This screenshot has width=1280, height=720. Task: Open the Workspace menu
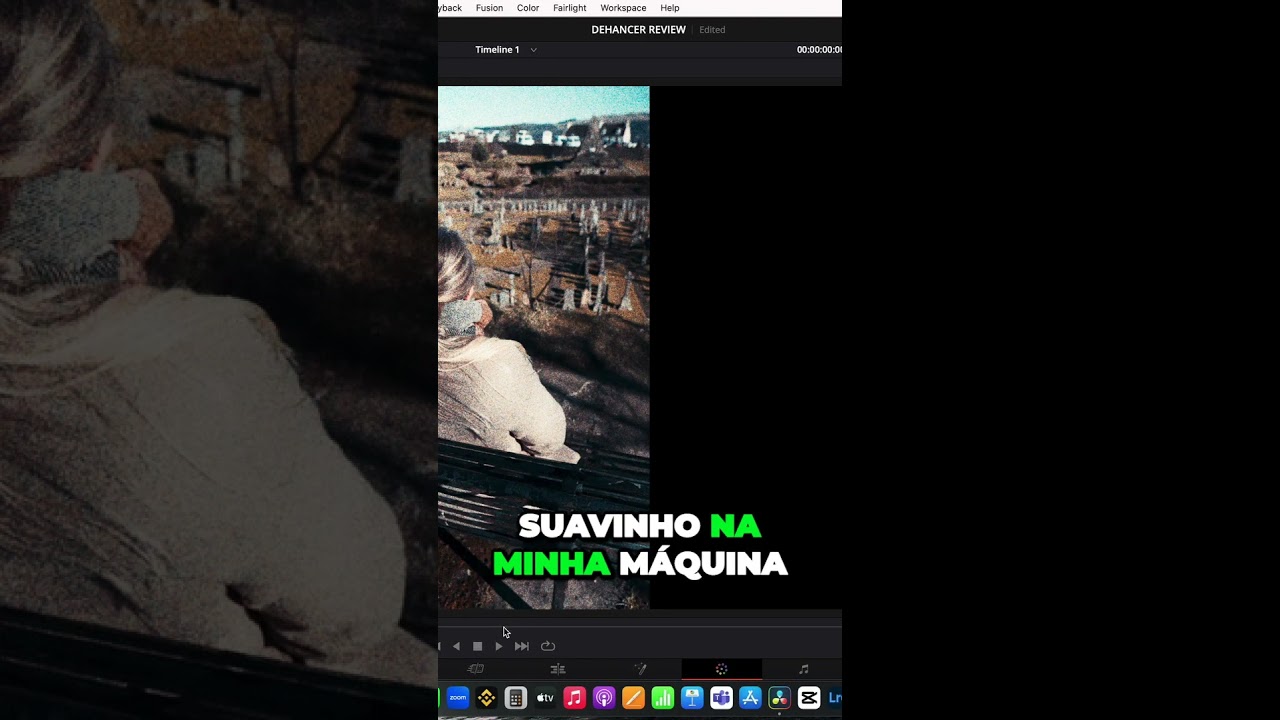[623, 8]
